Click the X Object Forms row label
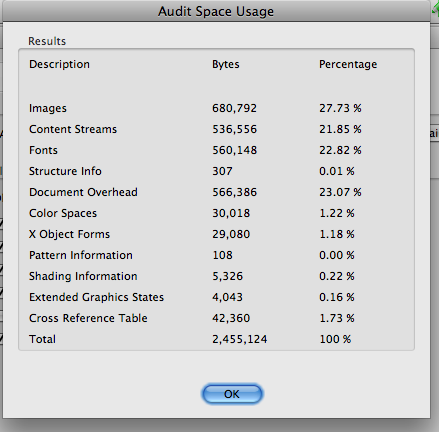The image size is (439, 432). [69, 234]
